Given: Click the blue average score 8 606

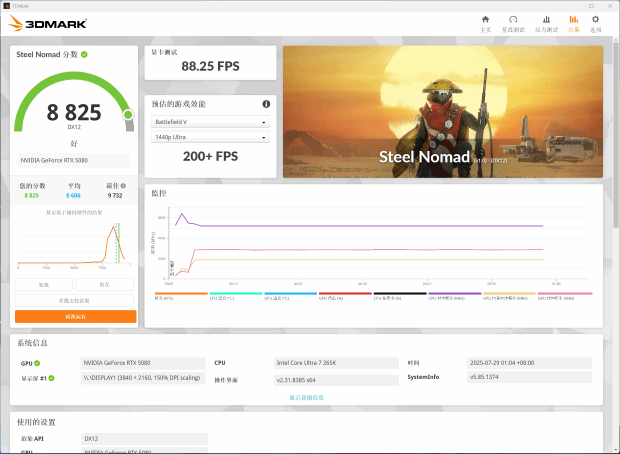Looking at the screenshot, I should click(73, 195).
